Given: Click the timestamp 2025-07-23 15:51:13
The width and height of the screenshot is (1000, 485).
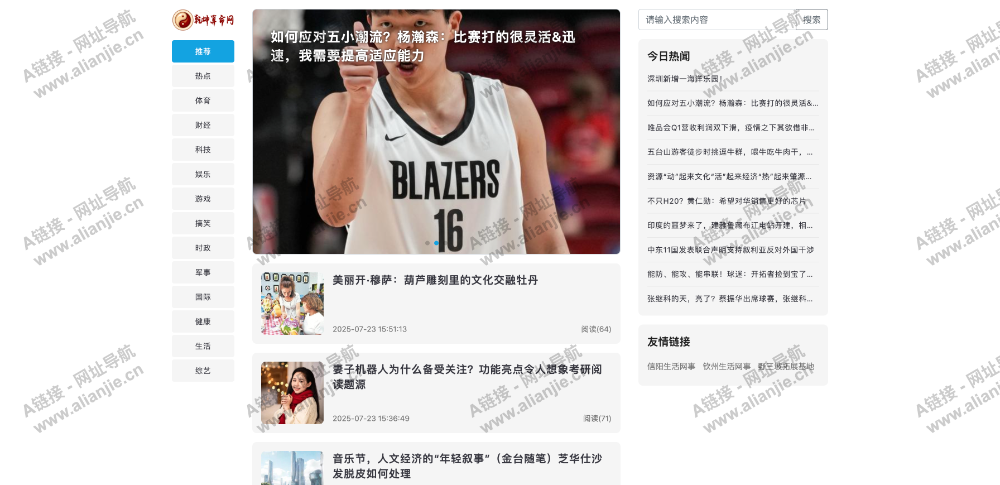Looking at the screenshot, I should tap(369, 329).
